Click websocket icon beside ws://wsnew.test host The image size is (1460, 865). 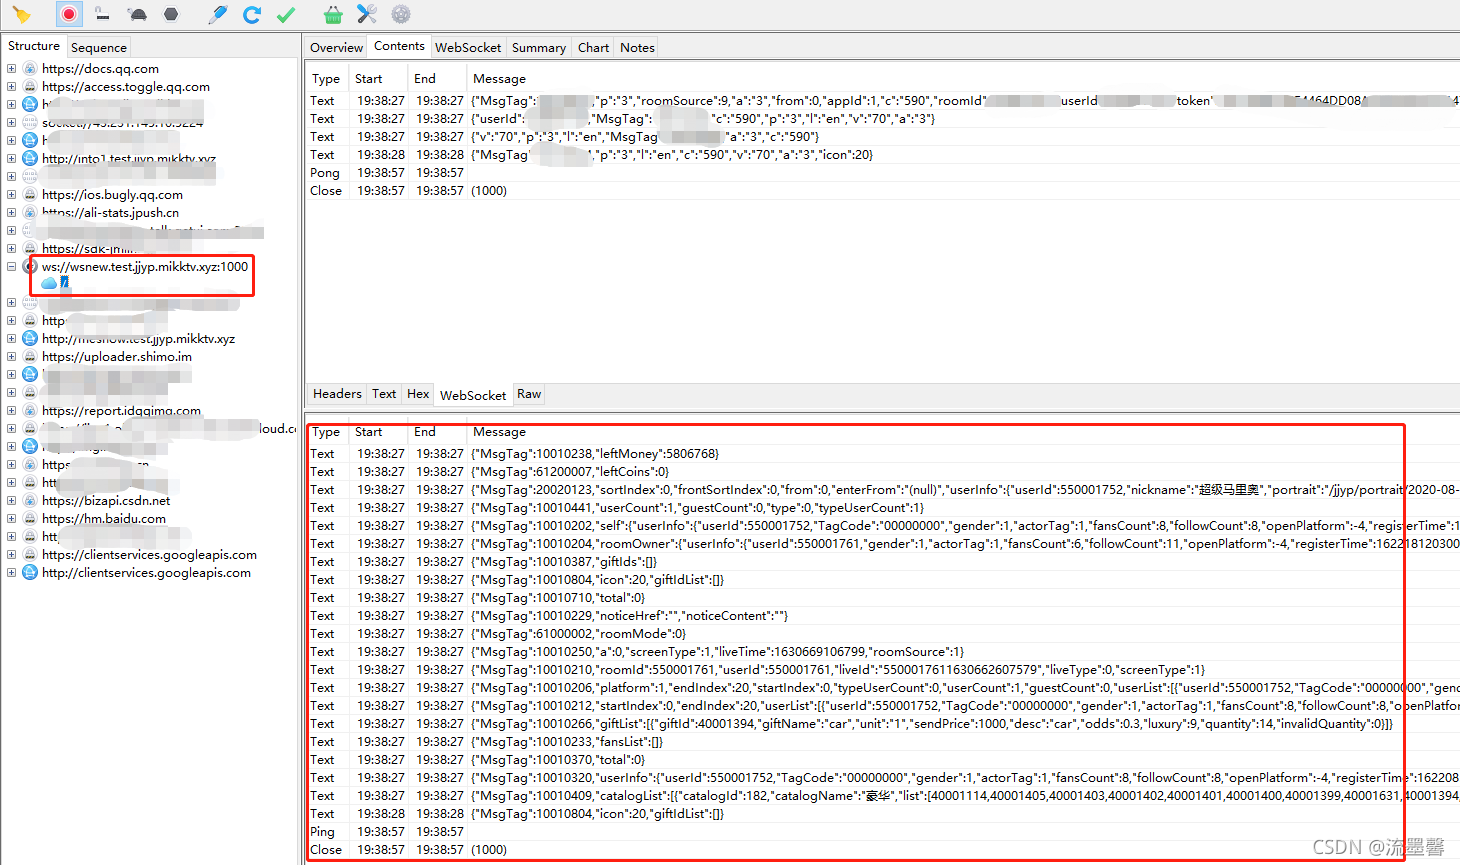pyautogui.click(x=30, y=267)
